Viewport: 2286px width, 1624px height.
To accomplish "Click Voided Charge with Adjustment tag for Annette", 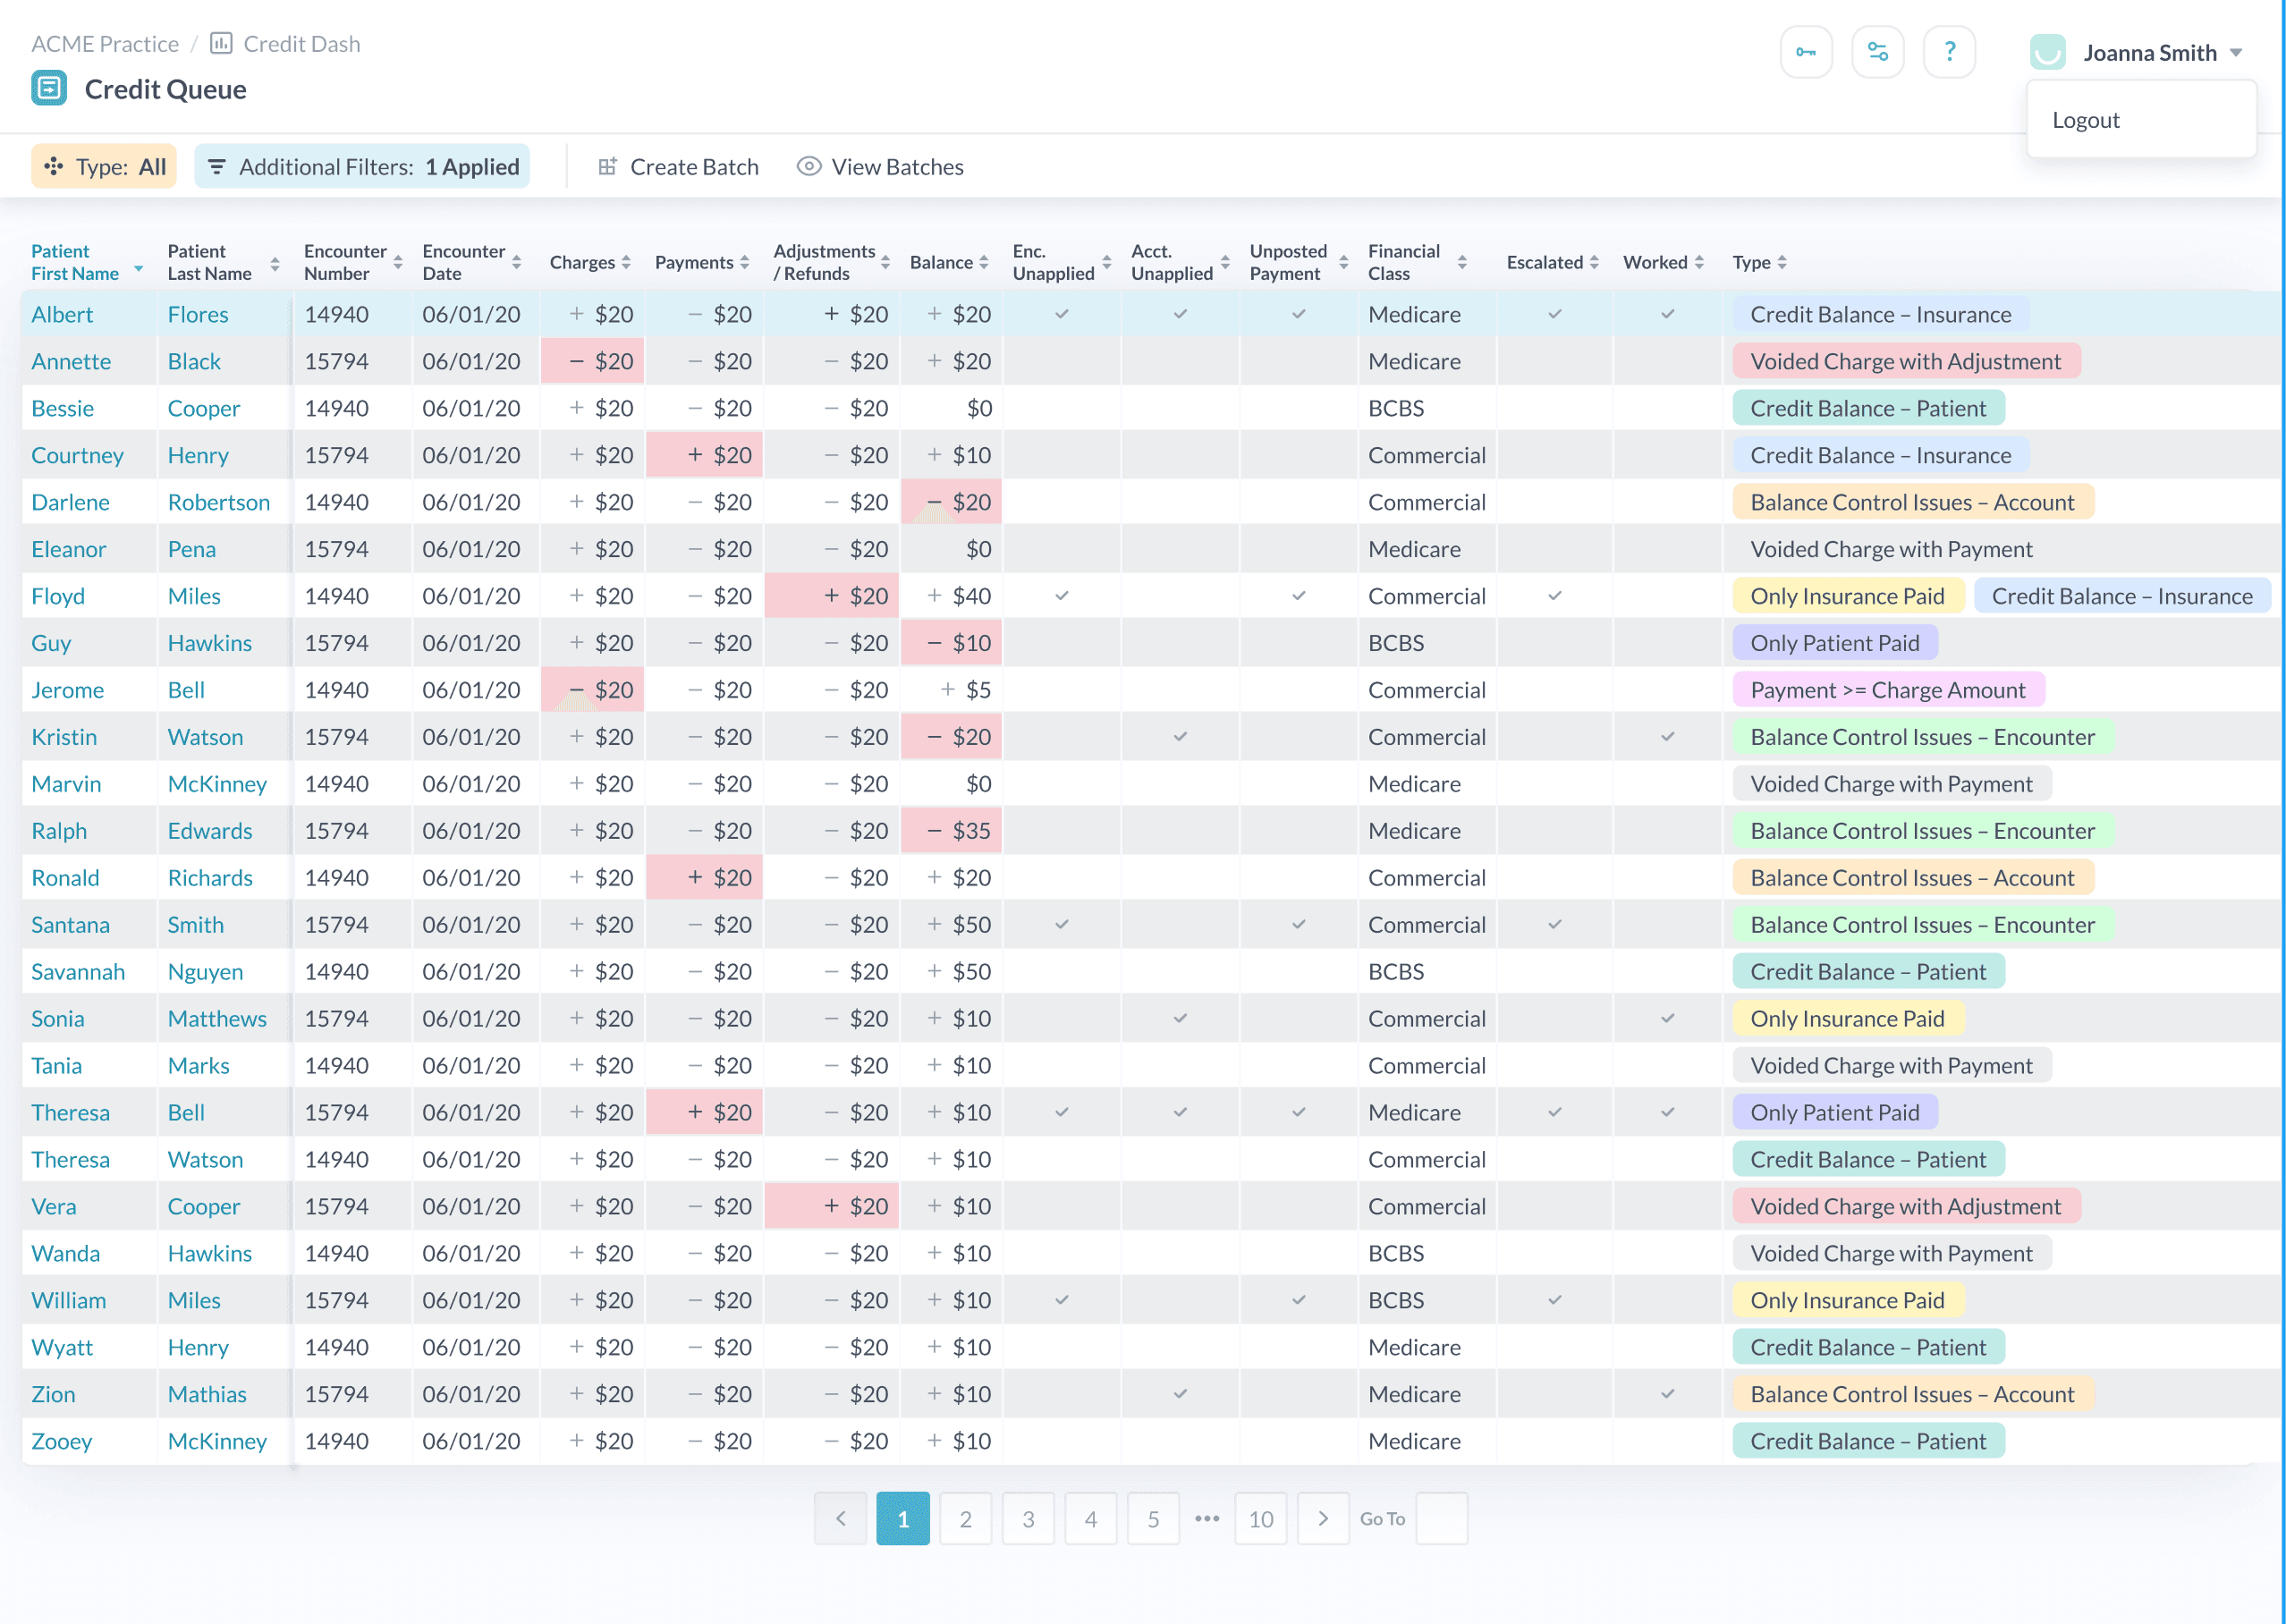I will [1906, 361].
